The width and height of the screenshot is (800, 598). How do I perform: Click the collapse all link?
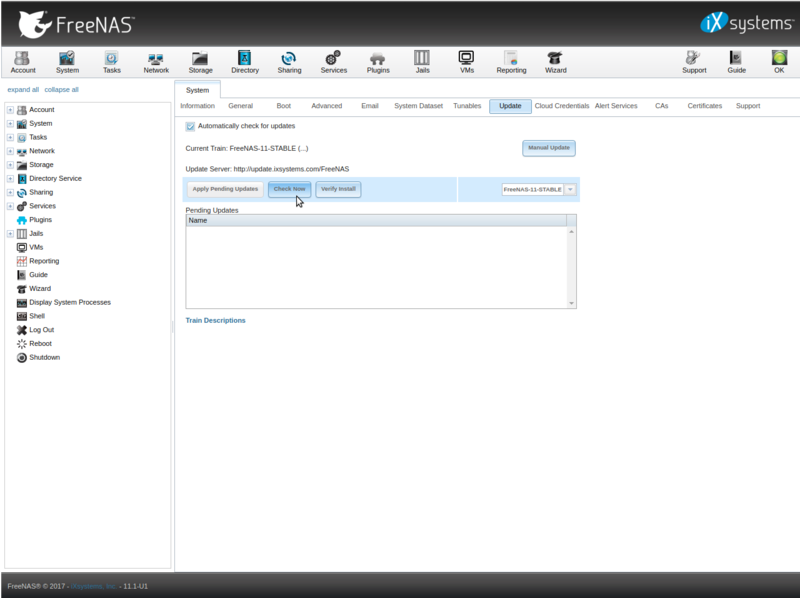pos(61,90)
